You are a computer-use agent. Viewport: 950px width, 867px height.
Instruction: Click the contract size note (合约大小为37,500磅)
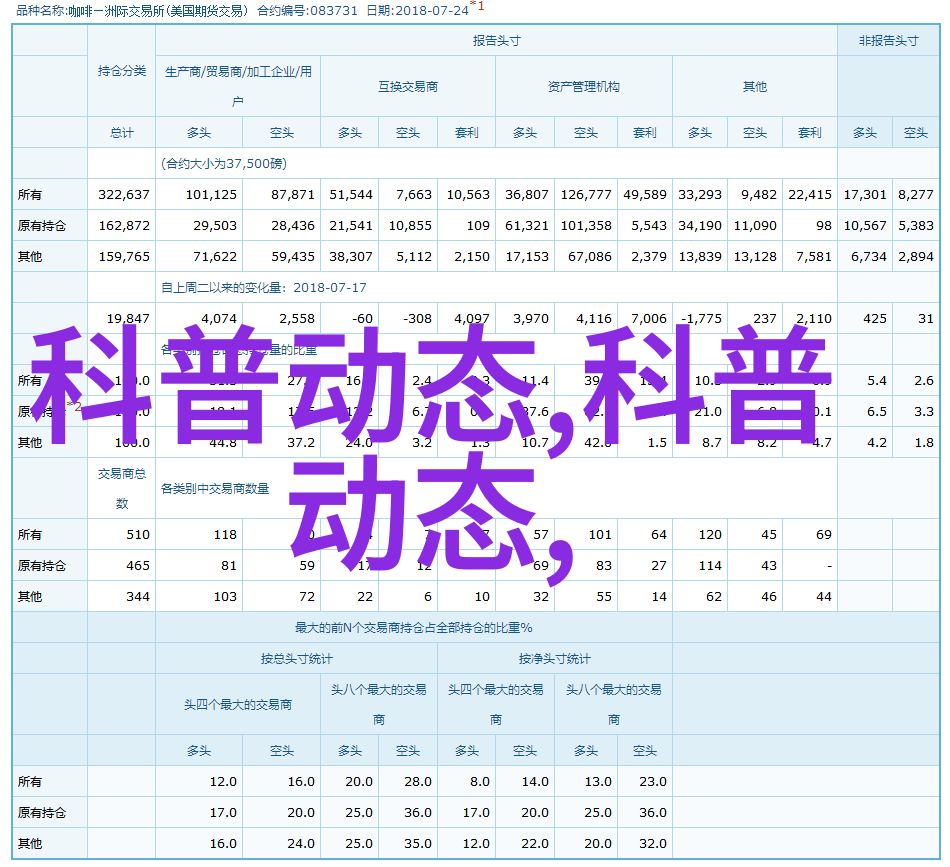tap(224, 164)
